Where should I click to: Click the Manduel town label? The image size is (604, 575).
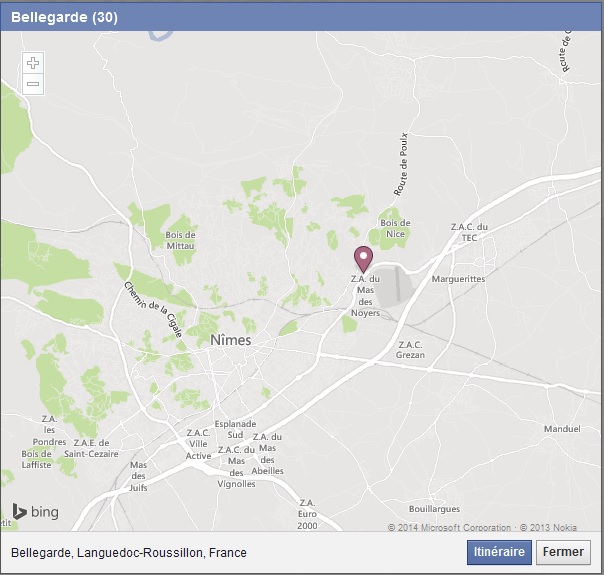[562, 429]
